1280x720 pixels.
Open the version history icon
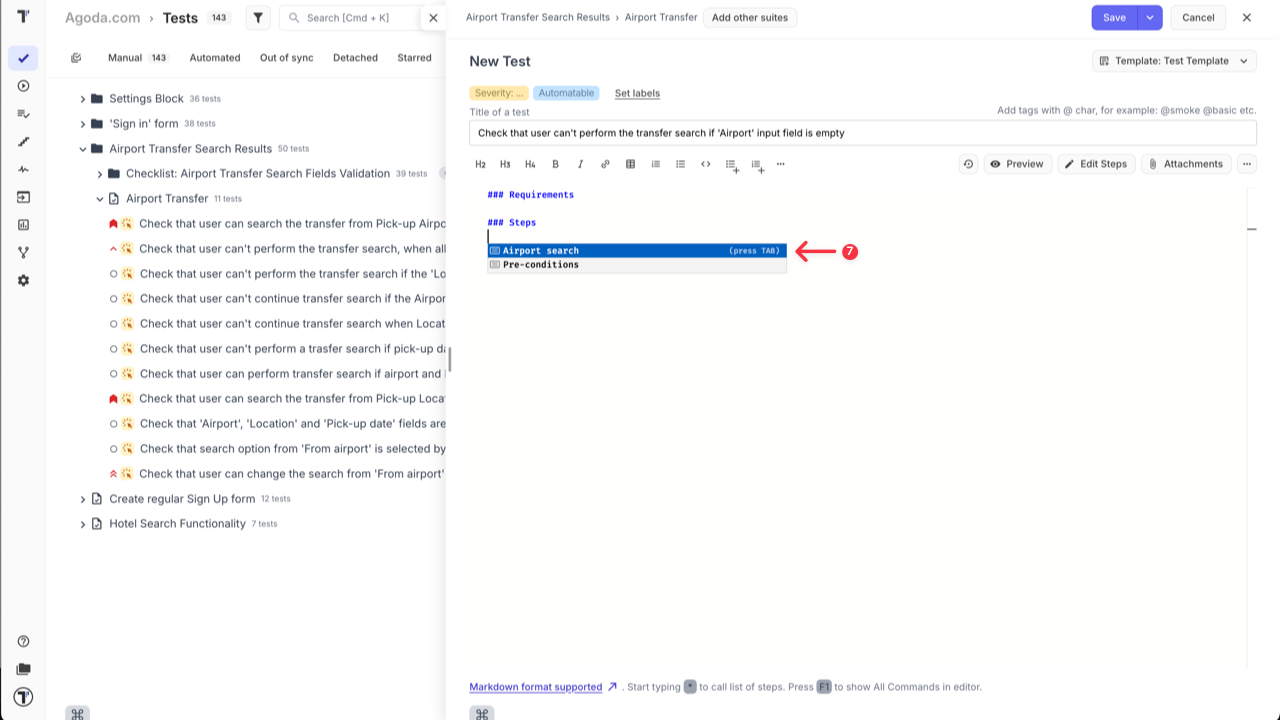pyautogui.click(x=968, y=164)
